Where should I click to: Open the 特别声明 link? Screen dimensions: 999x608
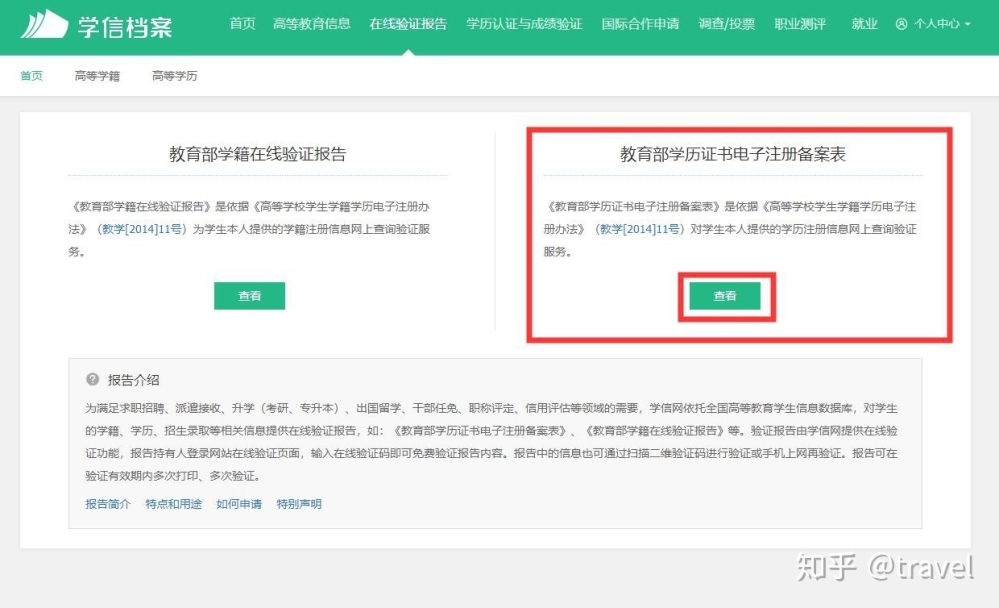299,503
